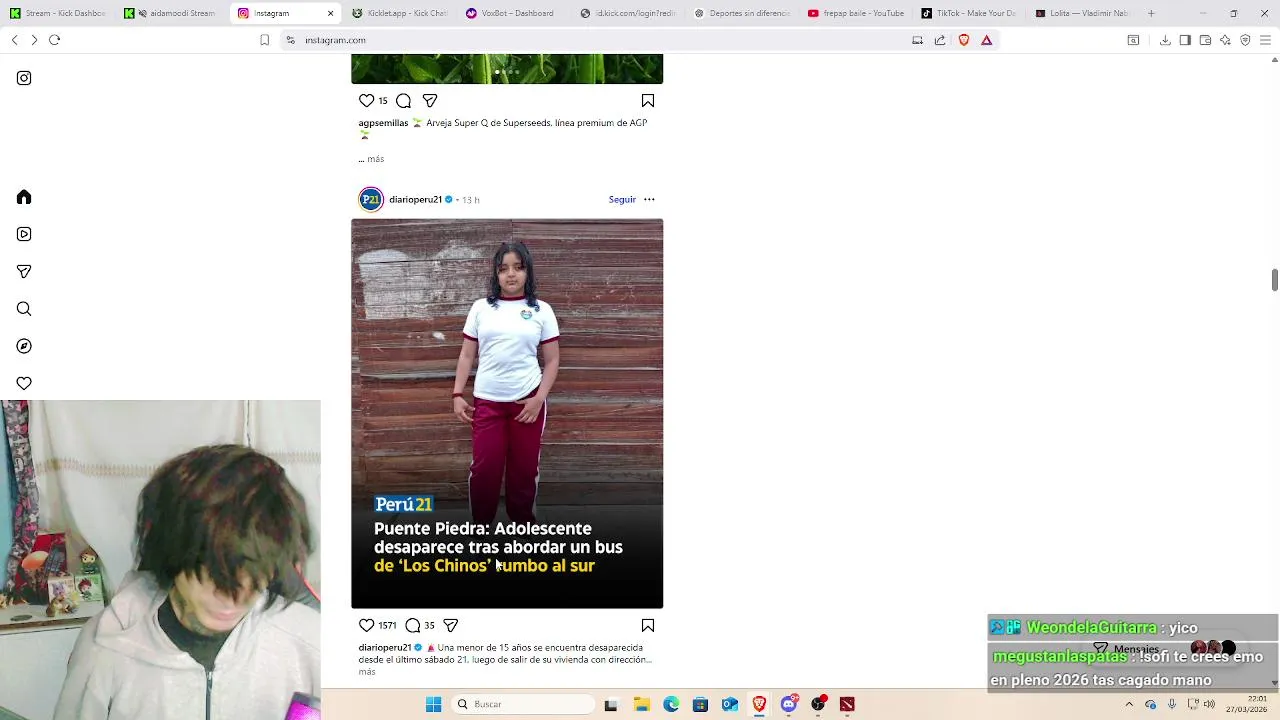
Task: Open Reels from the sidebar
Action: (x=24, y=234)
